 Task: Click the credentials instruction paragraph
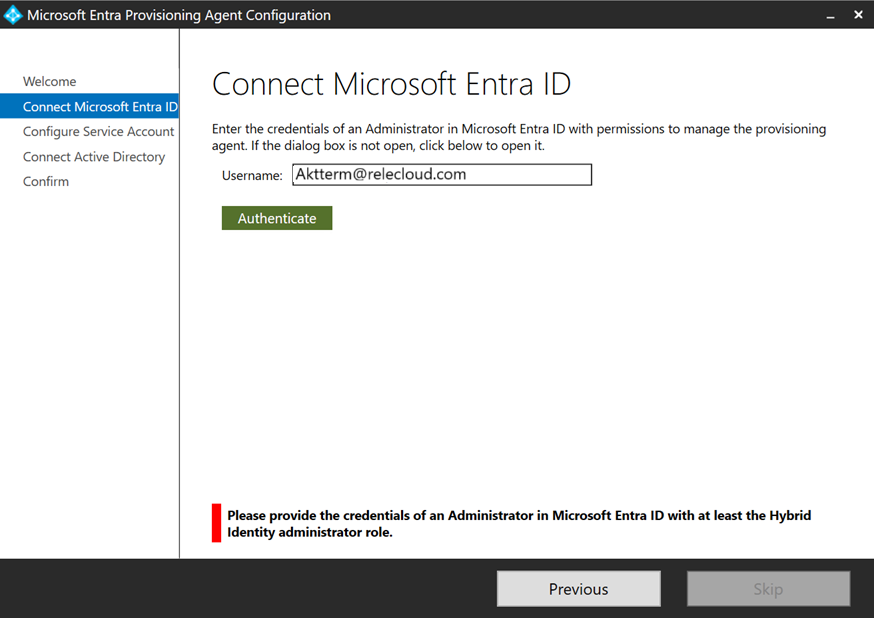tap(519, 137)
